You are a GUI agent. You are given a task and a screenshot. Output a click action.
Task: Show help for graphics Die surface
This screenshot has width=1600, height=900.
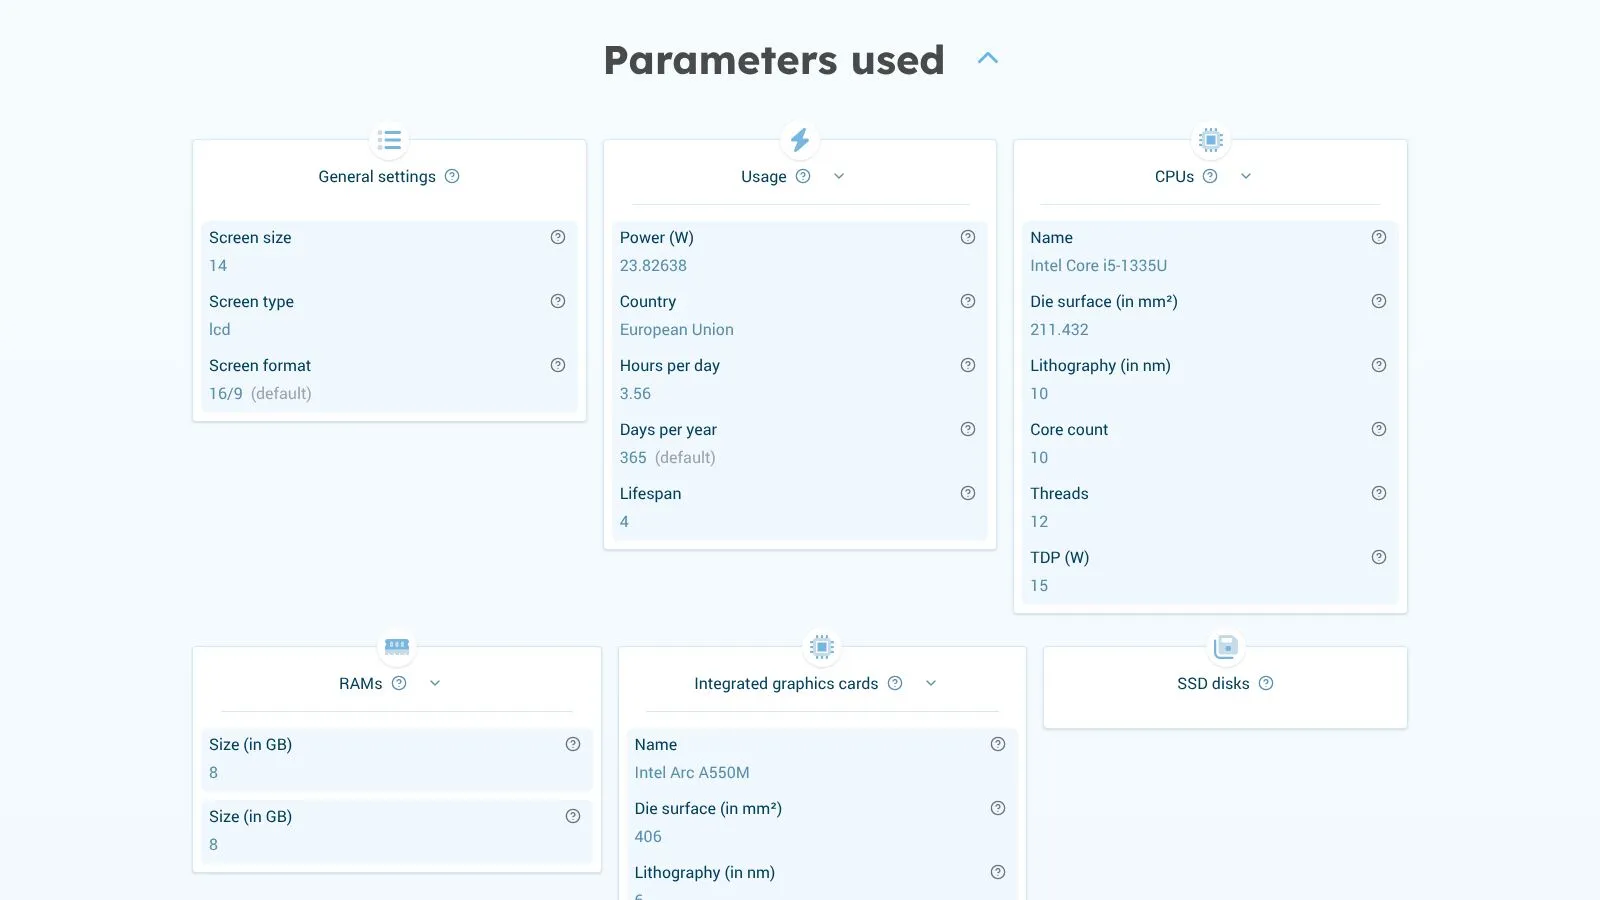(998, 808)
